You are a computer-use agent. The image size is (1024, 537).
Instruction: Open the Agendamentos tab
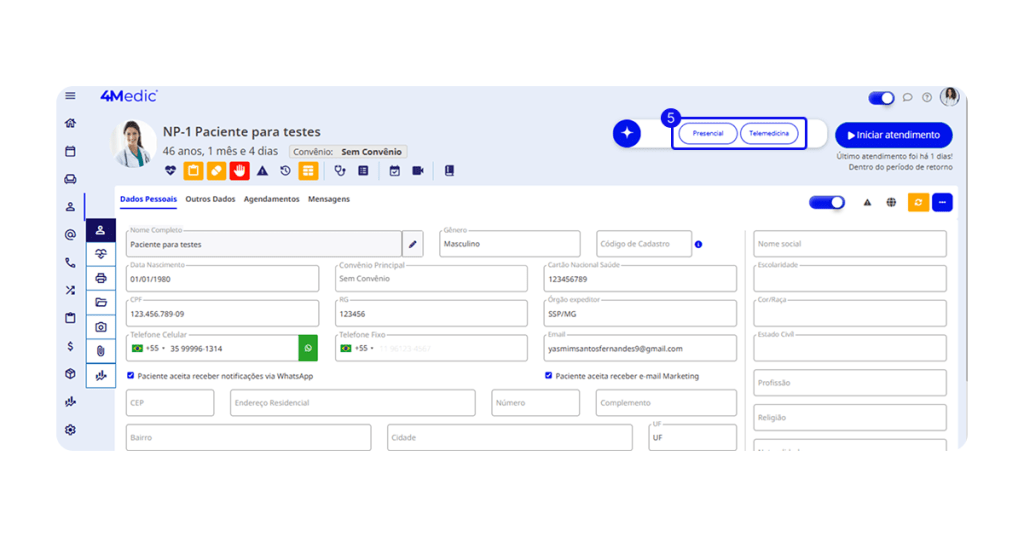(271, 199)
